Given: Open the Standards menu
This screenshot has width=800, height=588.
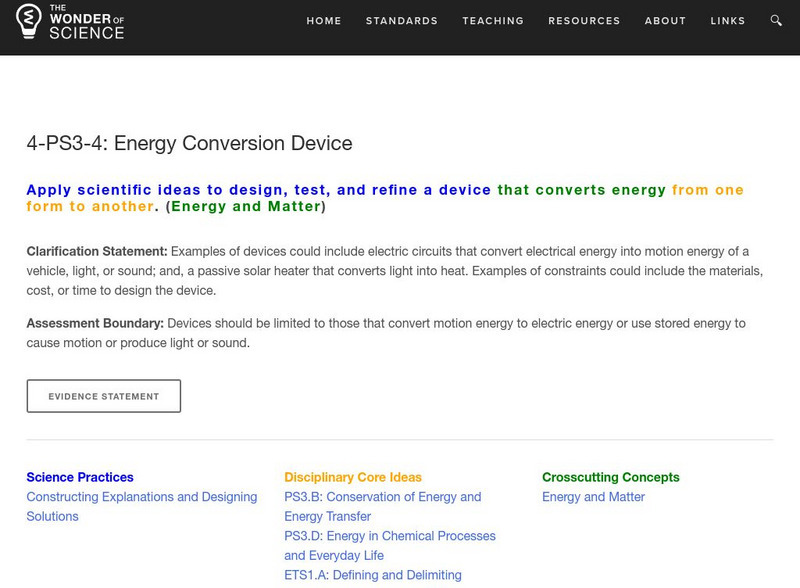Looking at the screenshot, I should pyautogui.click(x=402, y=21).
